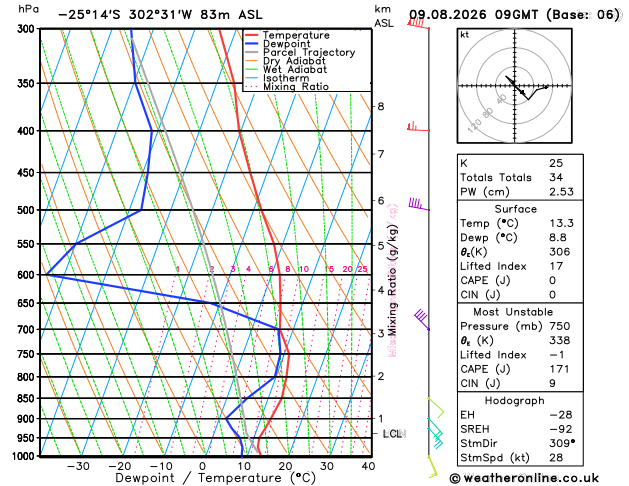
Task: Click the EH value -28
Action: (561, 415)
